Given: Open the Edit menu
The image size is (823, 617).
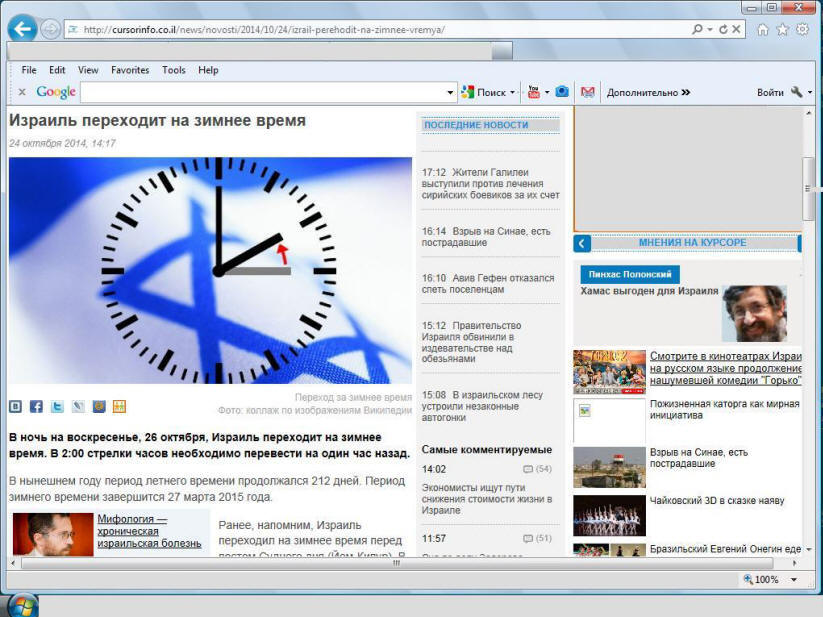Looking at the screenshot, I should click(x=57, y=70).
